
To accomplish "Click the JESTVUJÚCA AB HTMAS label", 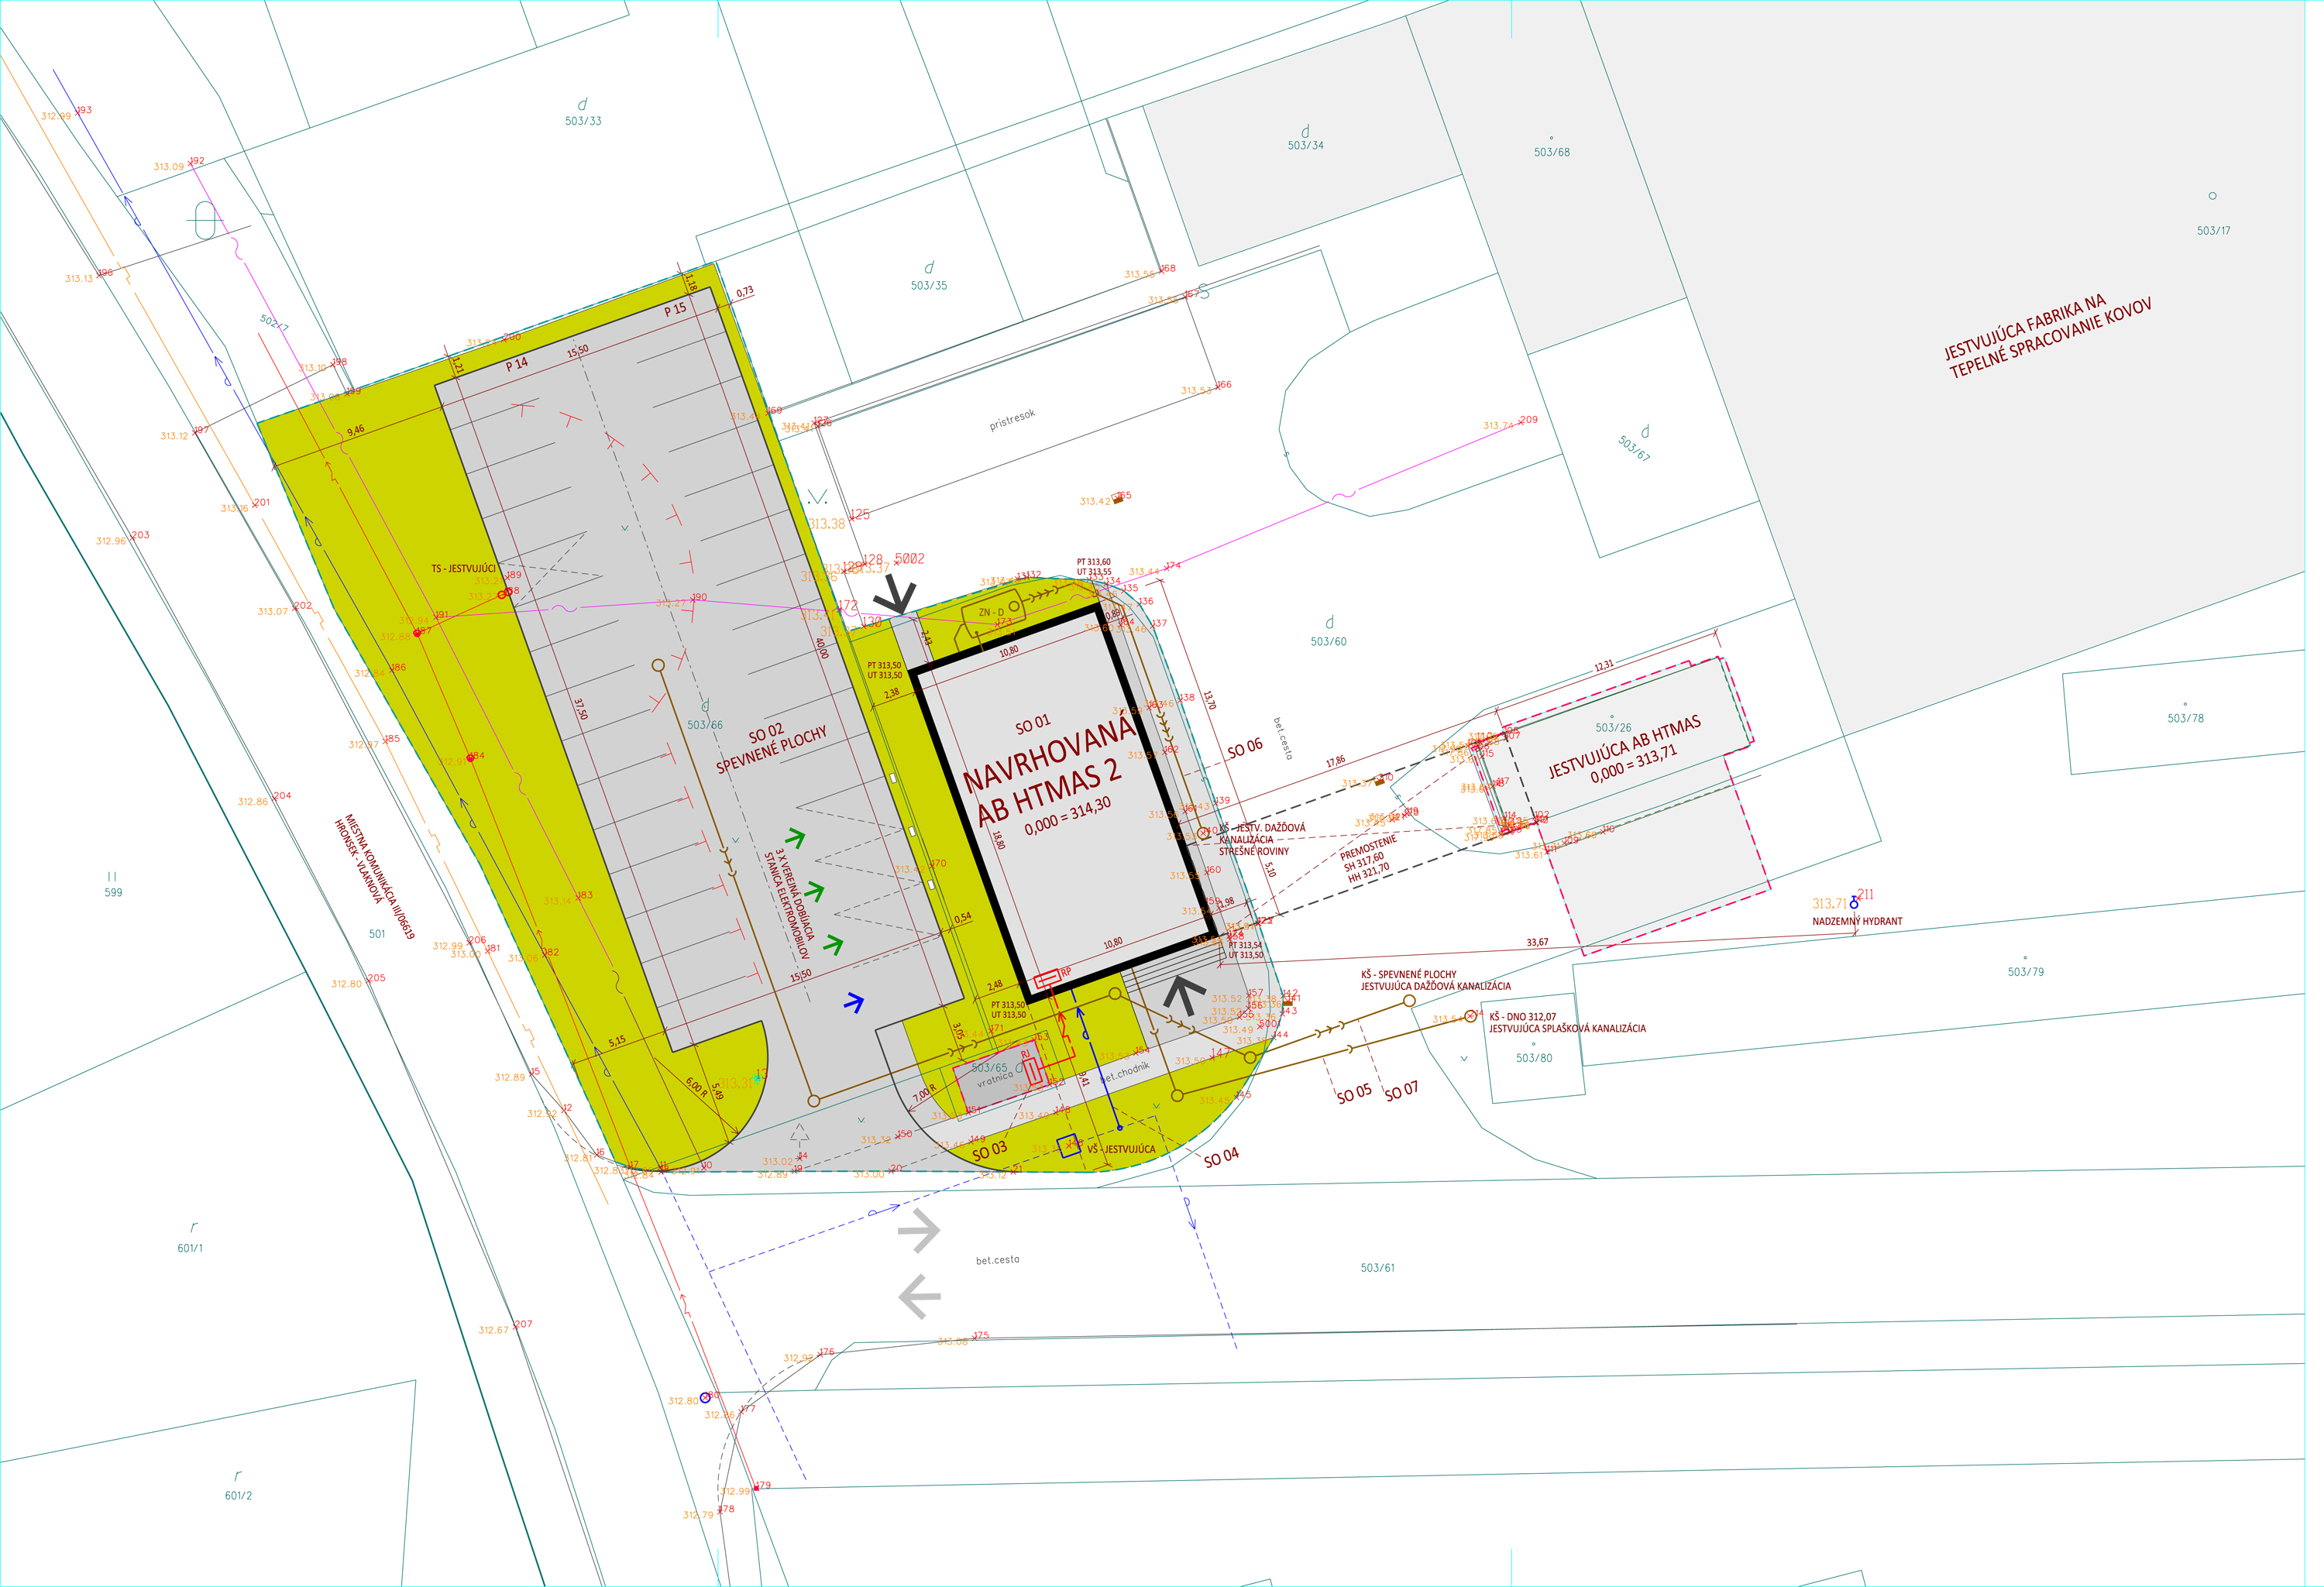I will [1624, 747].
